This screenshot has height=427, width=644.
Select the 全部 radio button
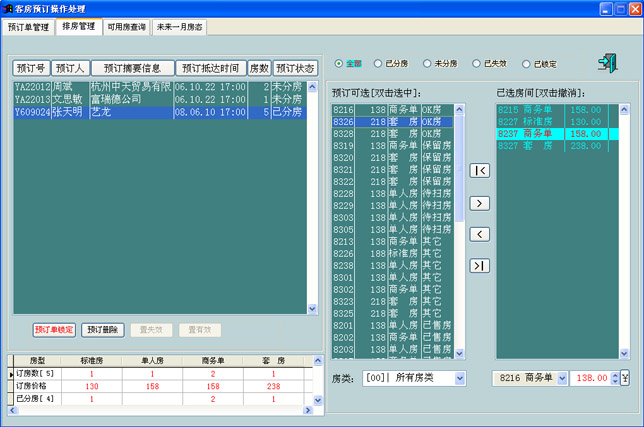(x=338, y=63)
